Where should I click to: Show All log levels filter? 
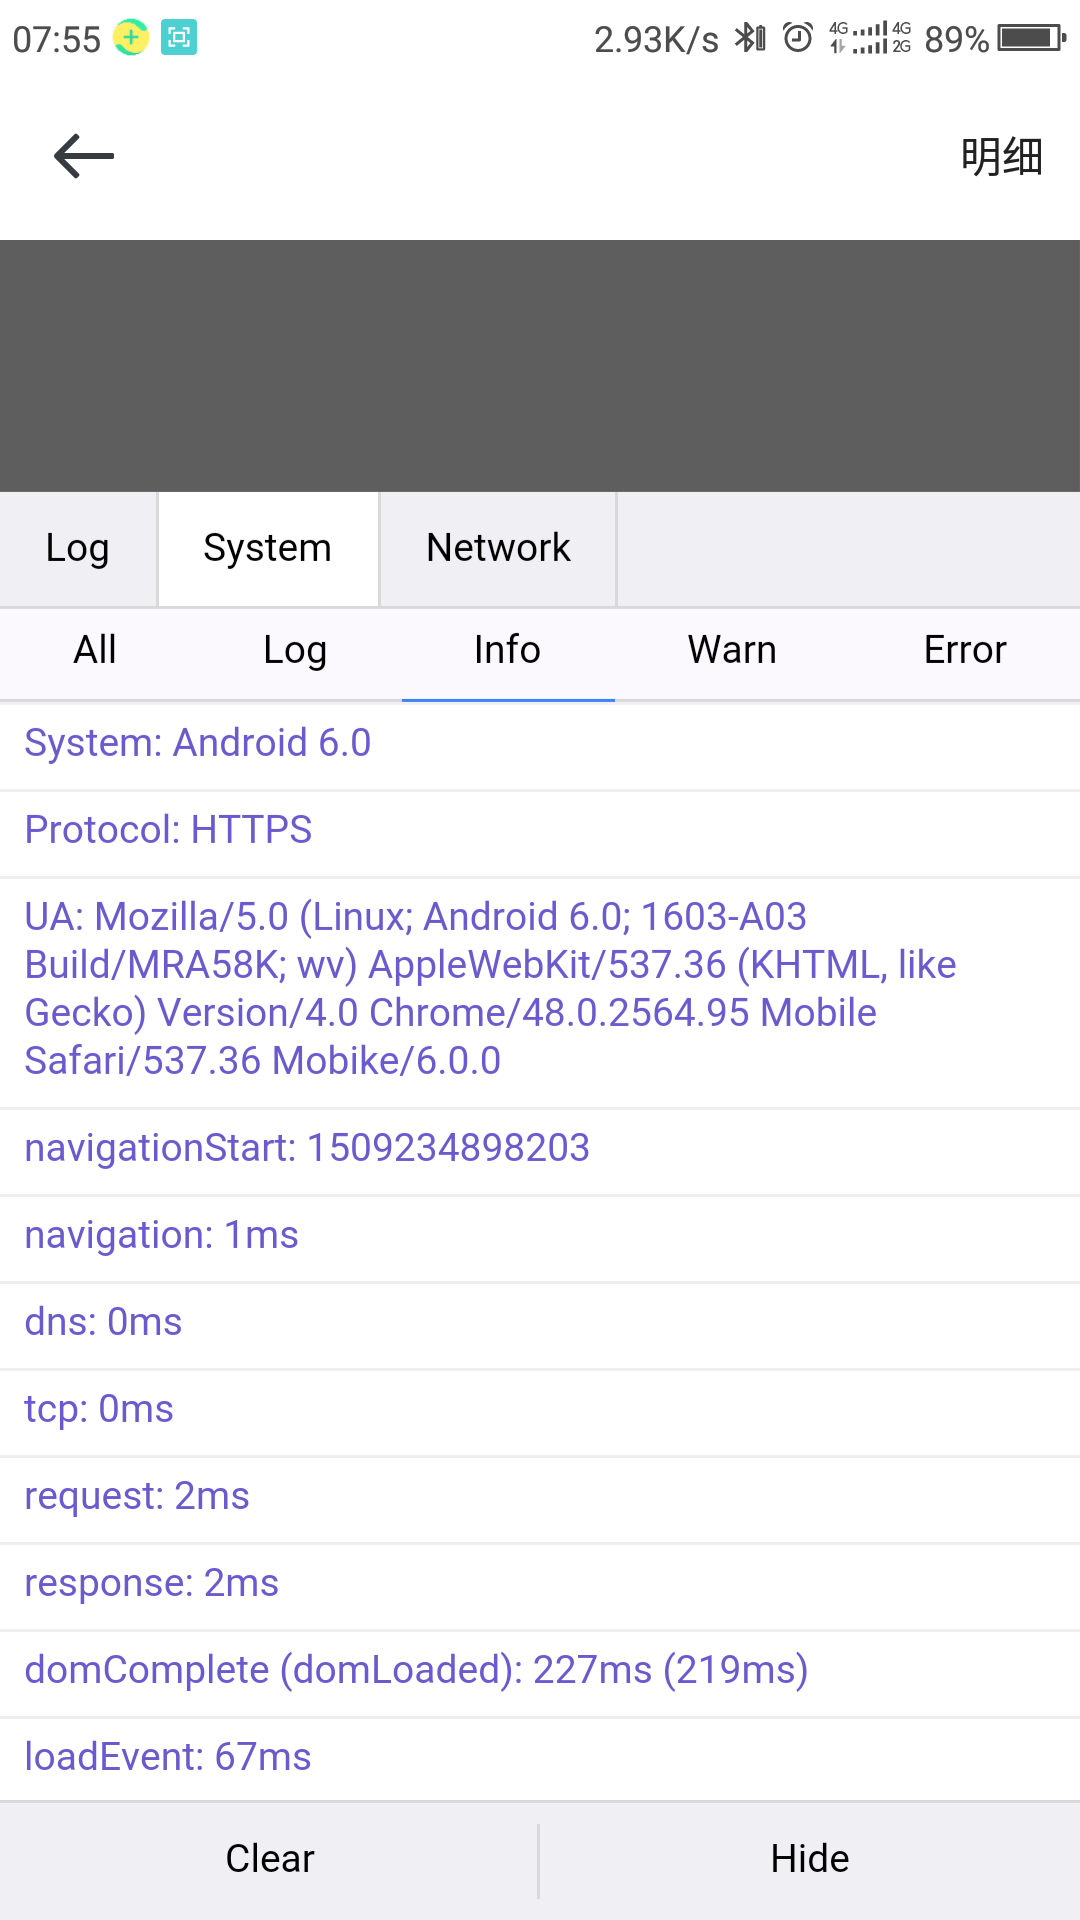click(x=95, y=651)
